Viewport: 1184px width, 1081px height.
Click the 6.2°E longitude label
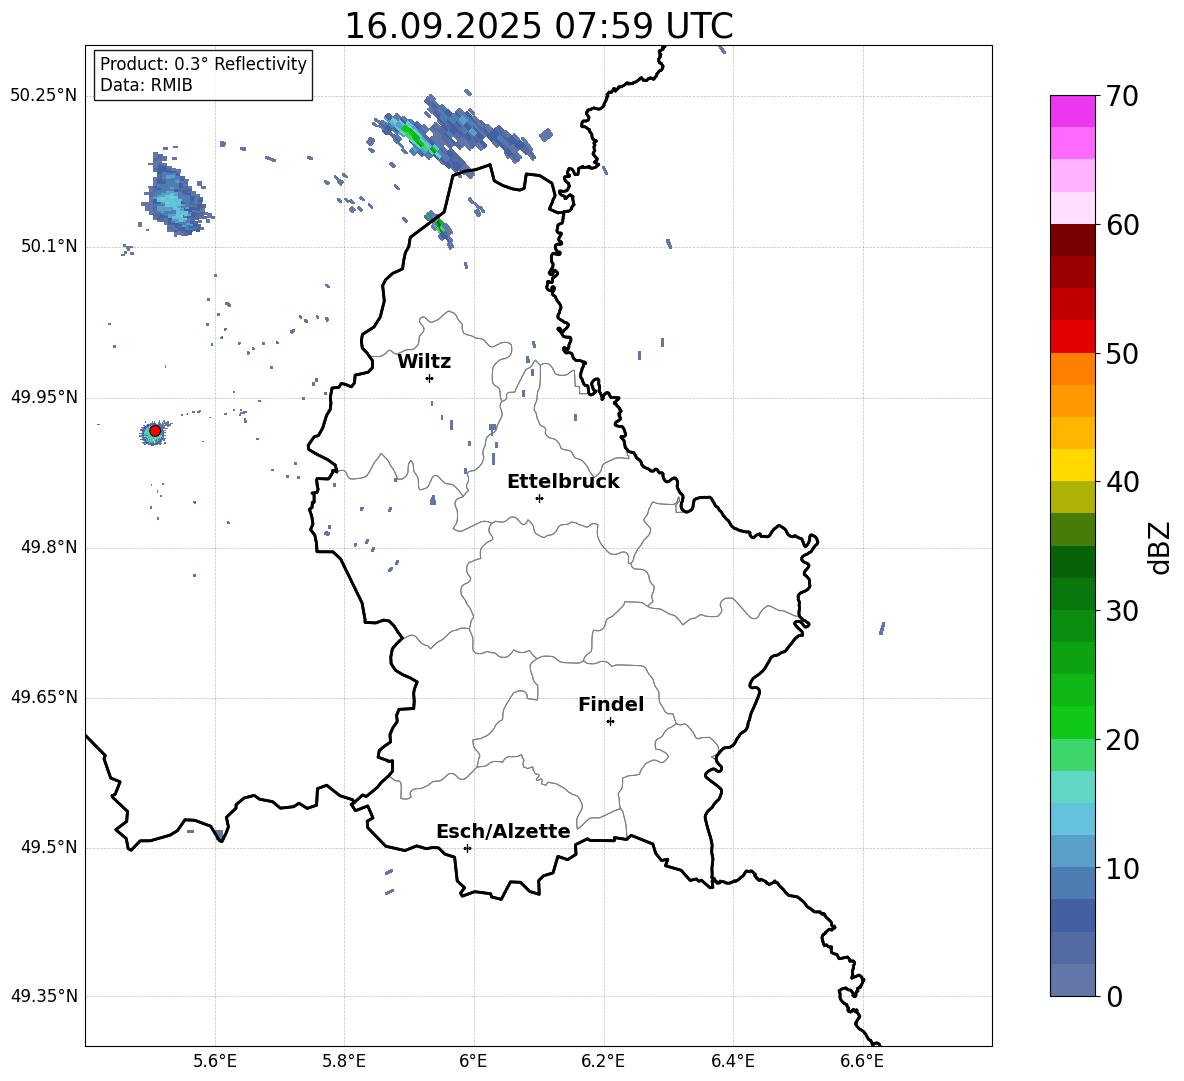click(x=603, y=1061)
